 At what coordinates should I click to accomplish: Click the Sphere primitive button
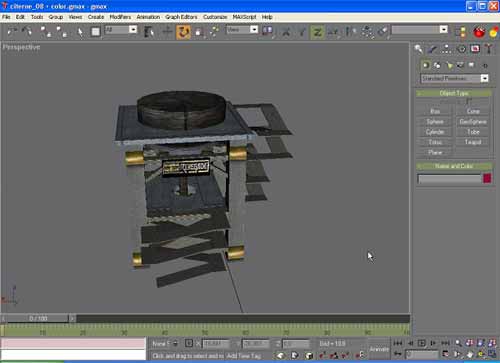(435, 122)
